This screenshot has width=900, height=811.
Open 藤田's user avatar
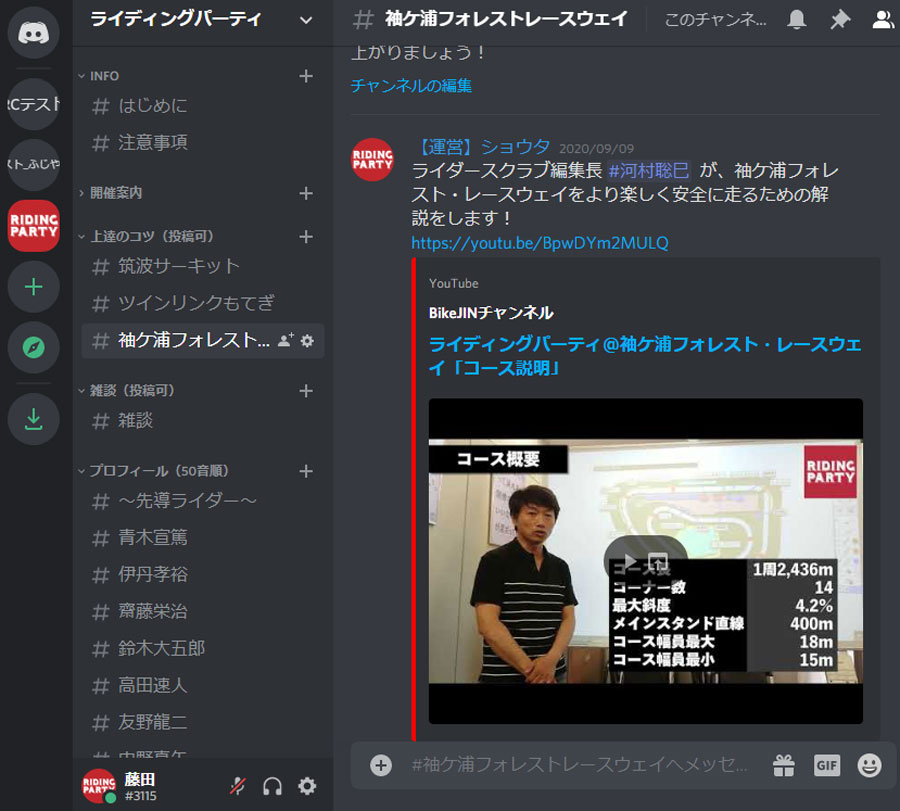click(99, 786)
